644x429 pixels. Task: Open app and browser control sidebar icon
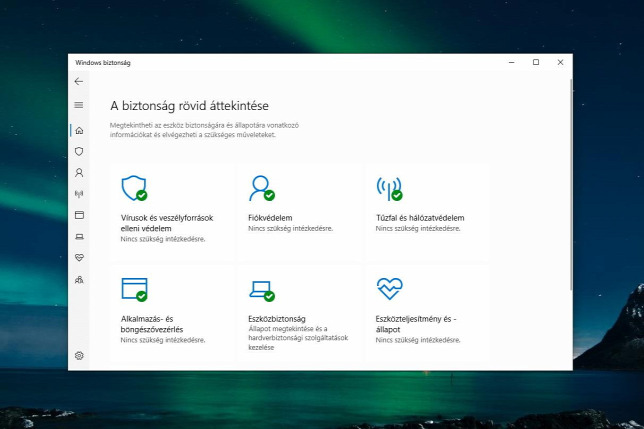point(79,215)
